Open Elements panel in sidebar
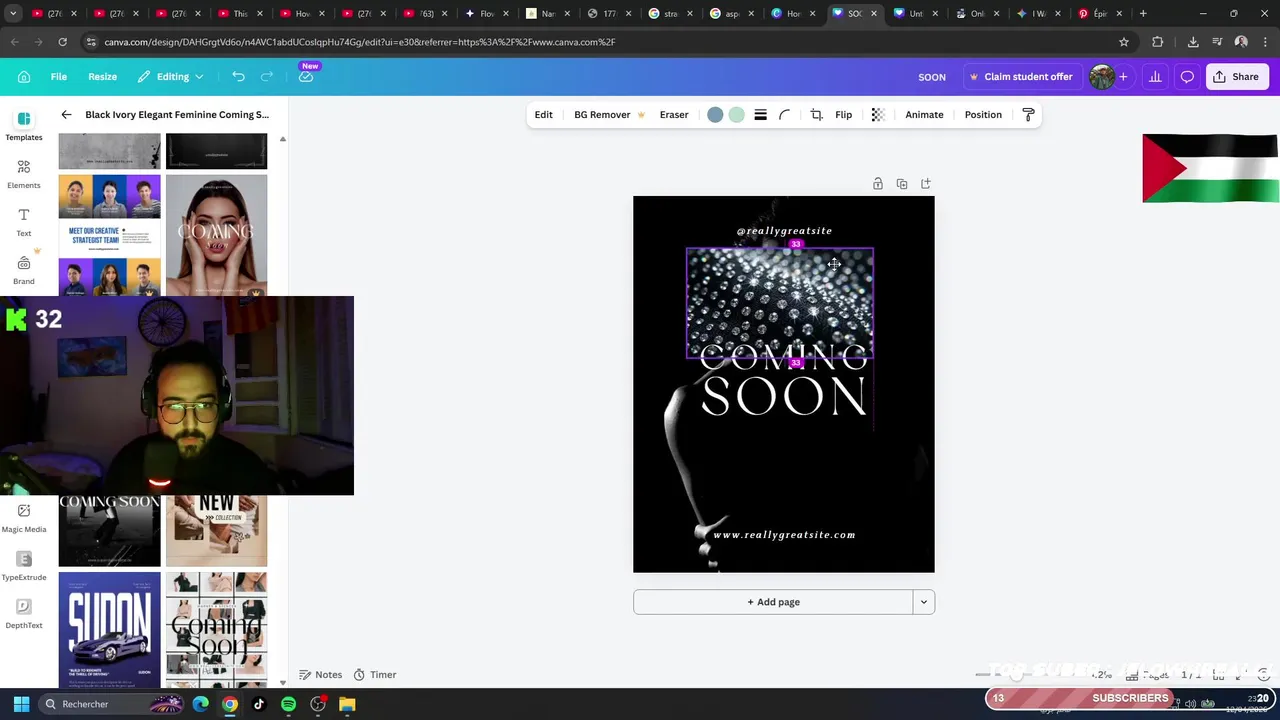This screenshot has width=1280, height=720. [x=24, y=174]
